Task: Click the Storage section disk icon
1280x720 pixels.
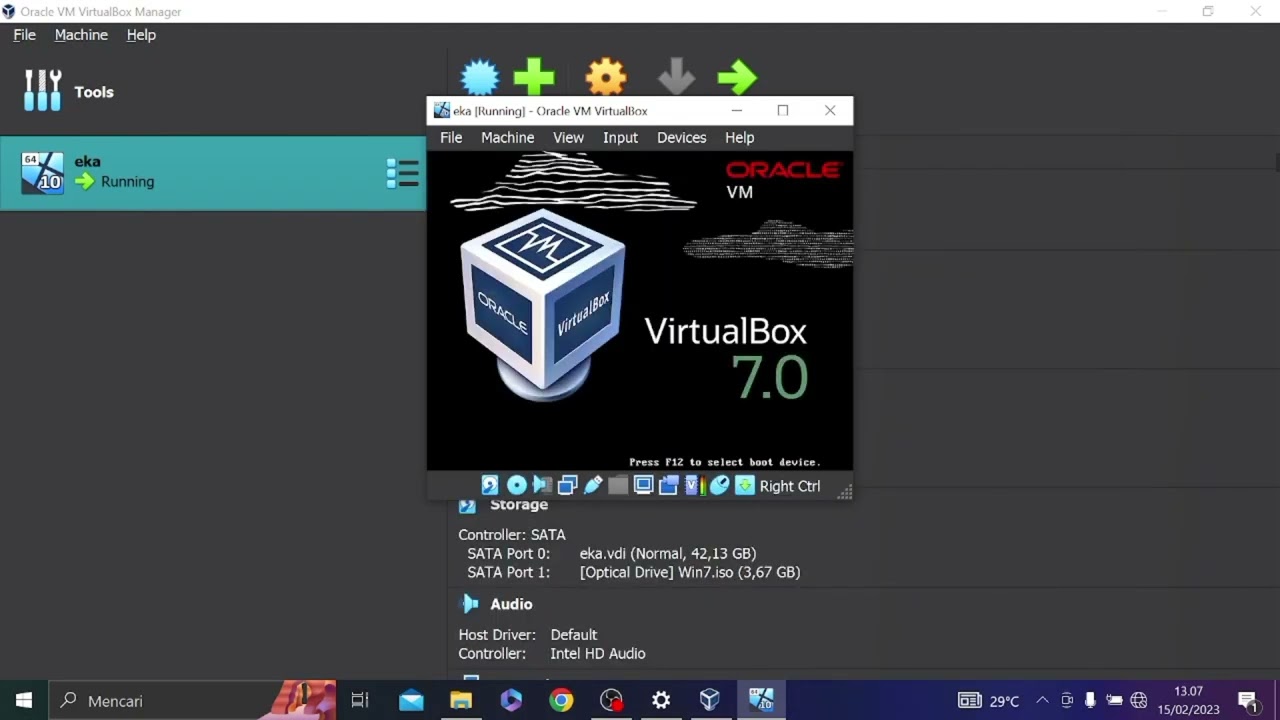Action: coord(468,506)
